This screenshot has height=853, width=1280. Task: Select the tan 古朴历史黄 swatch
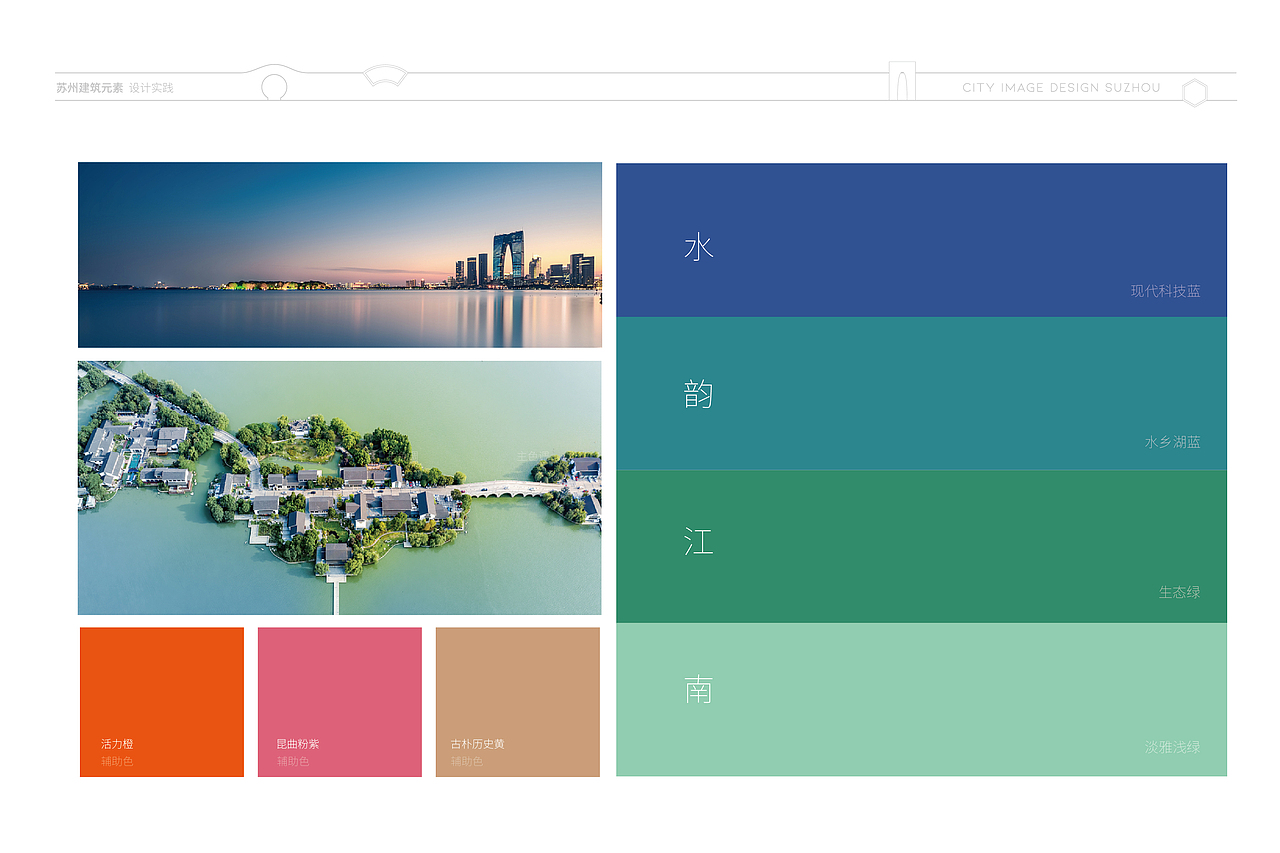tap(518, 702)
